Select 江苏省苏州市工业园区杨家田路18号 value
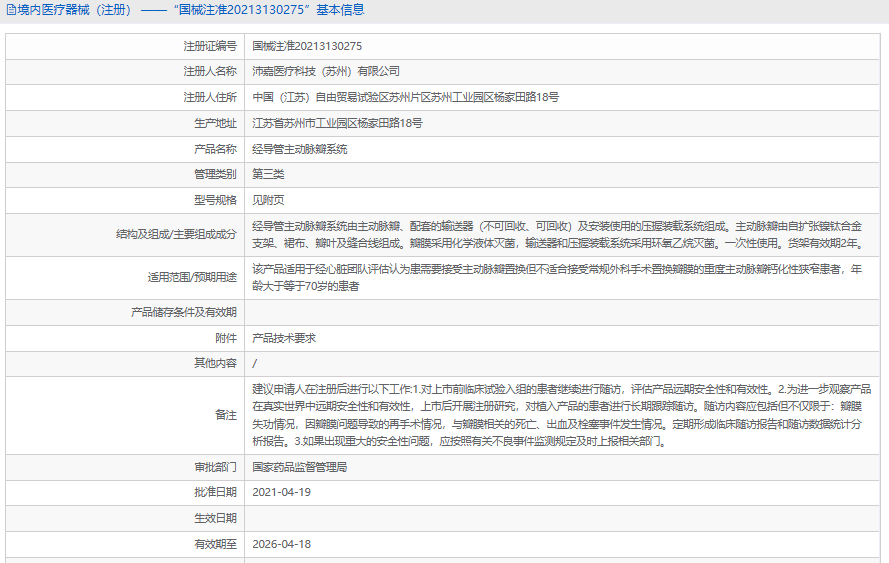The width and height of the screenshot is (889, 563). tap(337, 124)
